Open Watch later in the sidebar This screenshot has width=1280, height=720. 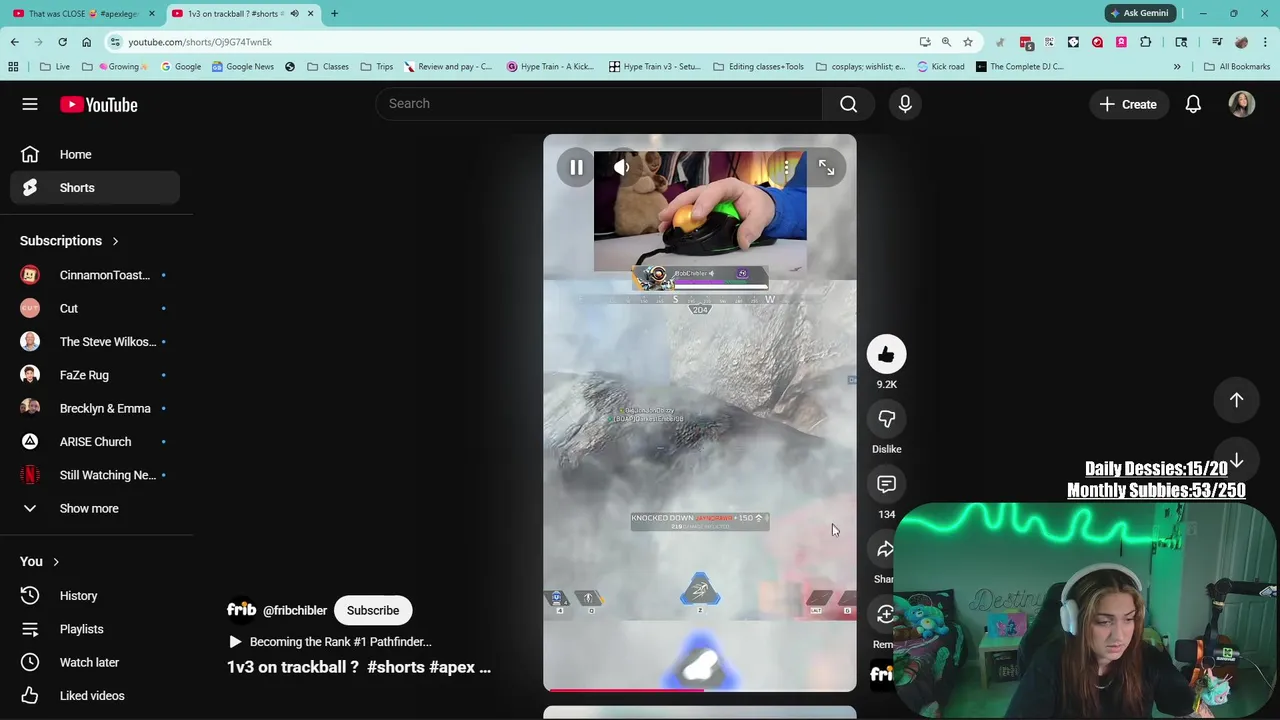pyautogui.click(x=95, y=662)
